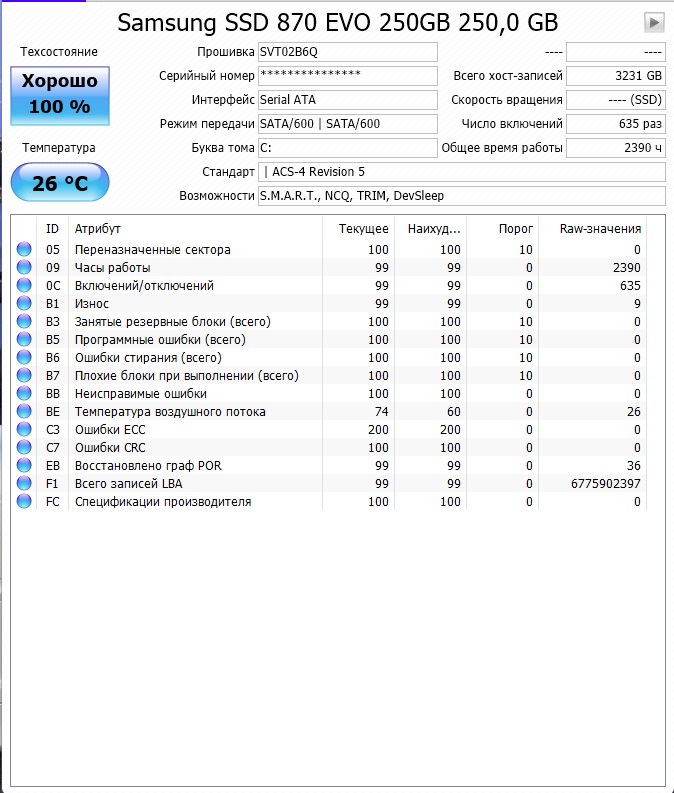674x793 pixels.
Task: Click the Samsung SSD 870 EVO title
Action: click(x=338, y=22)
